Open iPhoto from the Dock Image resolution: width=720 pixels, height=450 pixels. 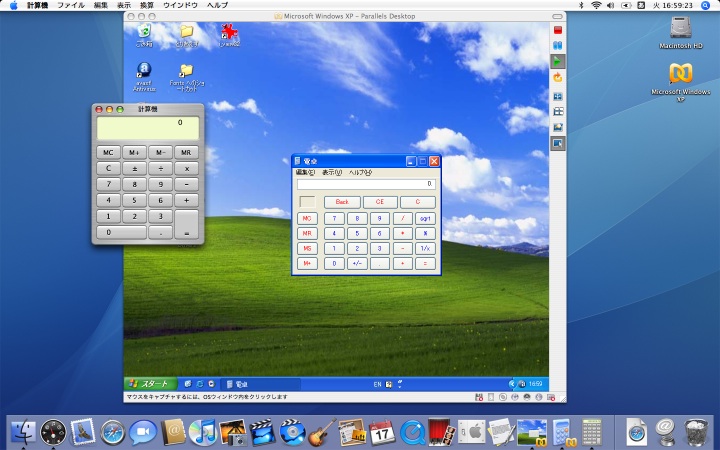click(x=232, y=432)
